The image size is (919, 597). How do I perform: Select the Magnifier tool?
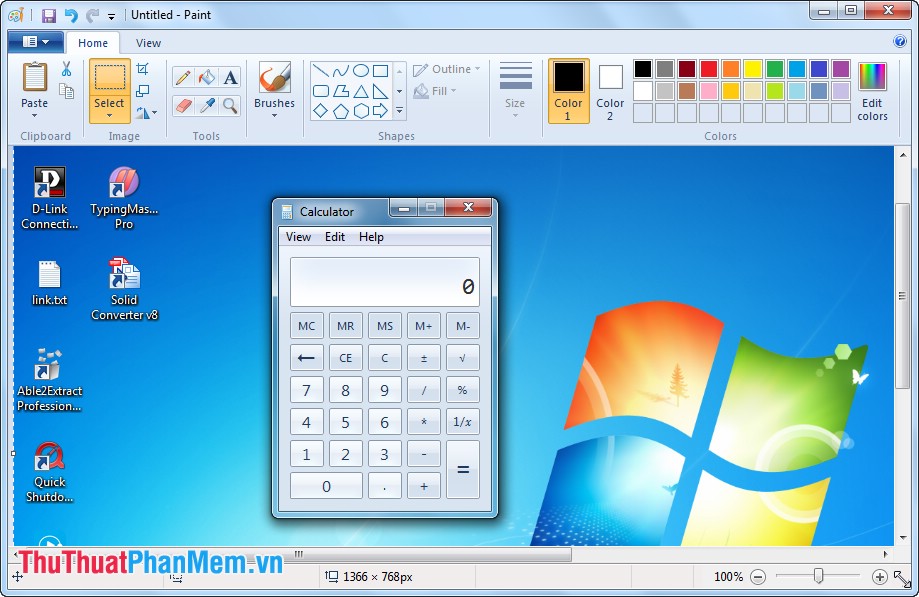230,105
